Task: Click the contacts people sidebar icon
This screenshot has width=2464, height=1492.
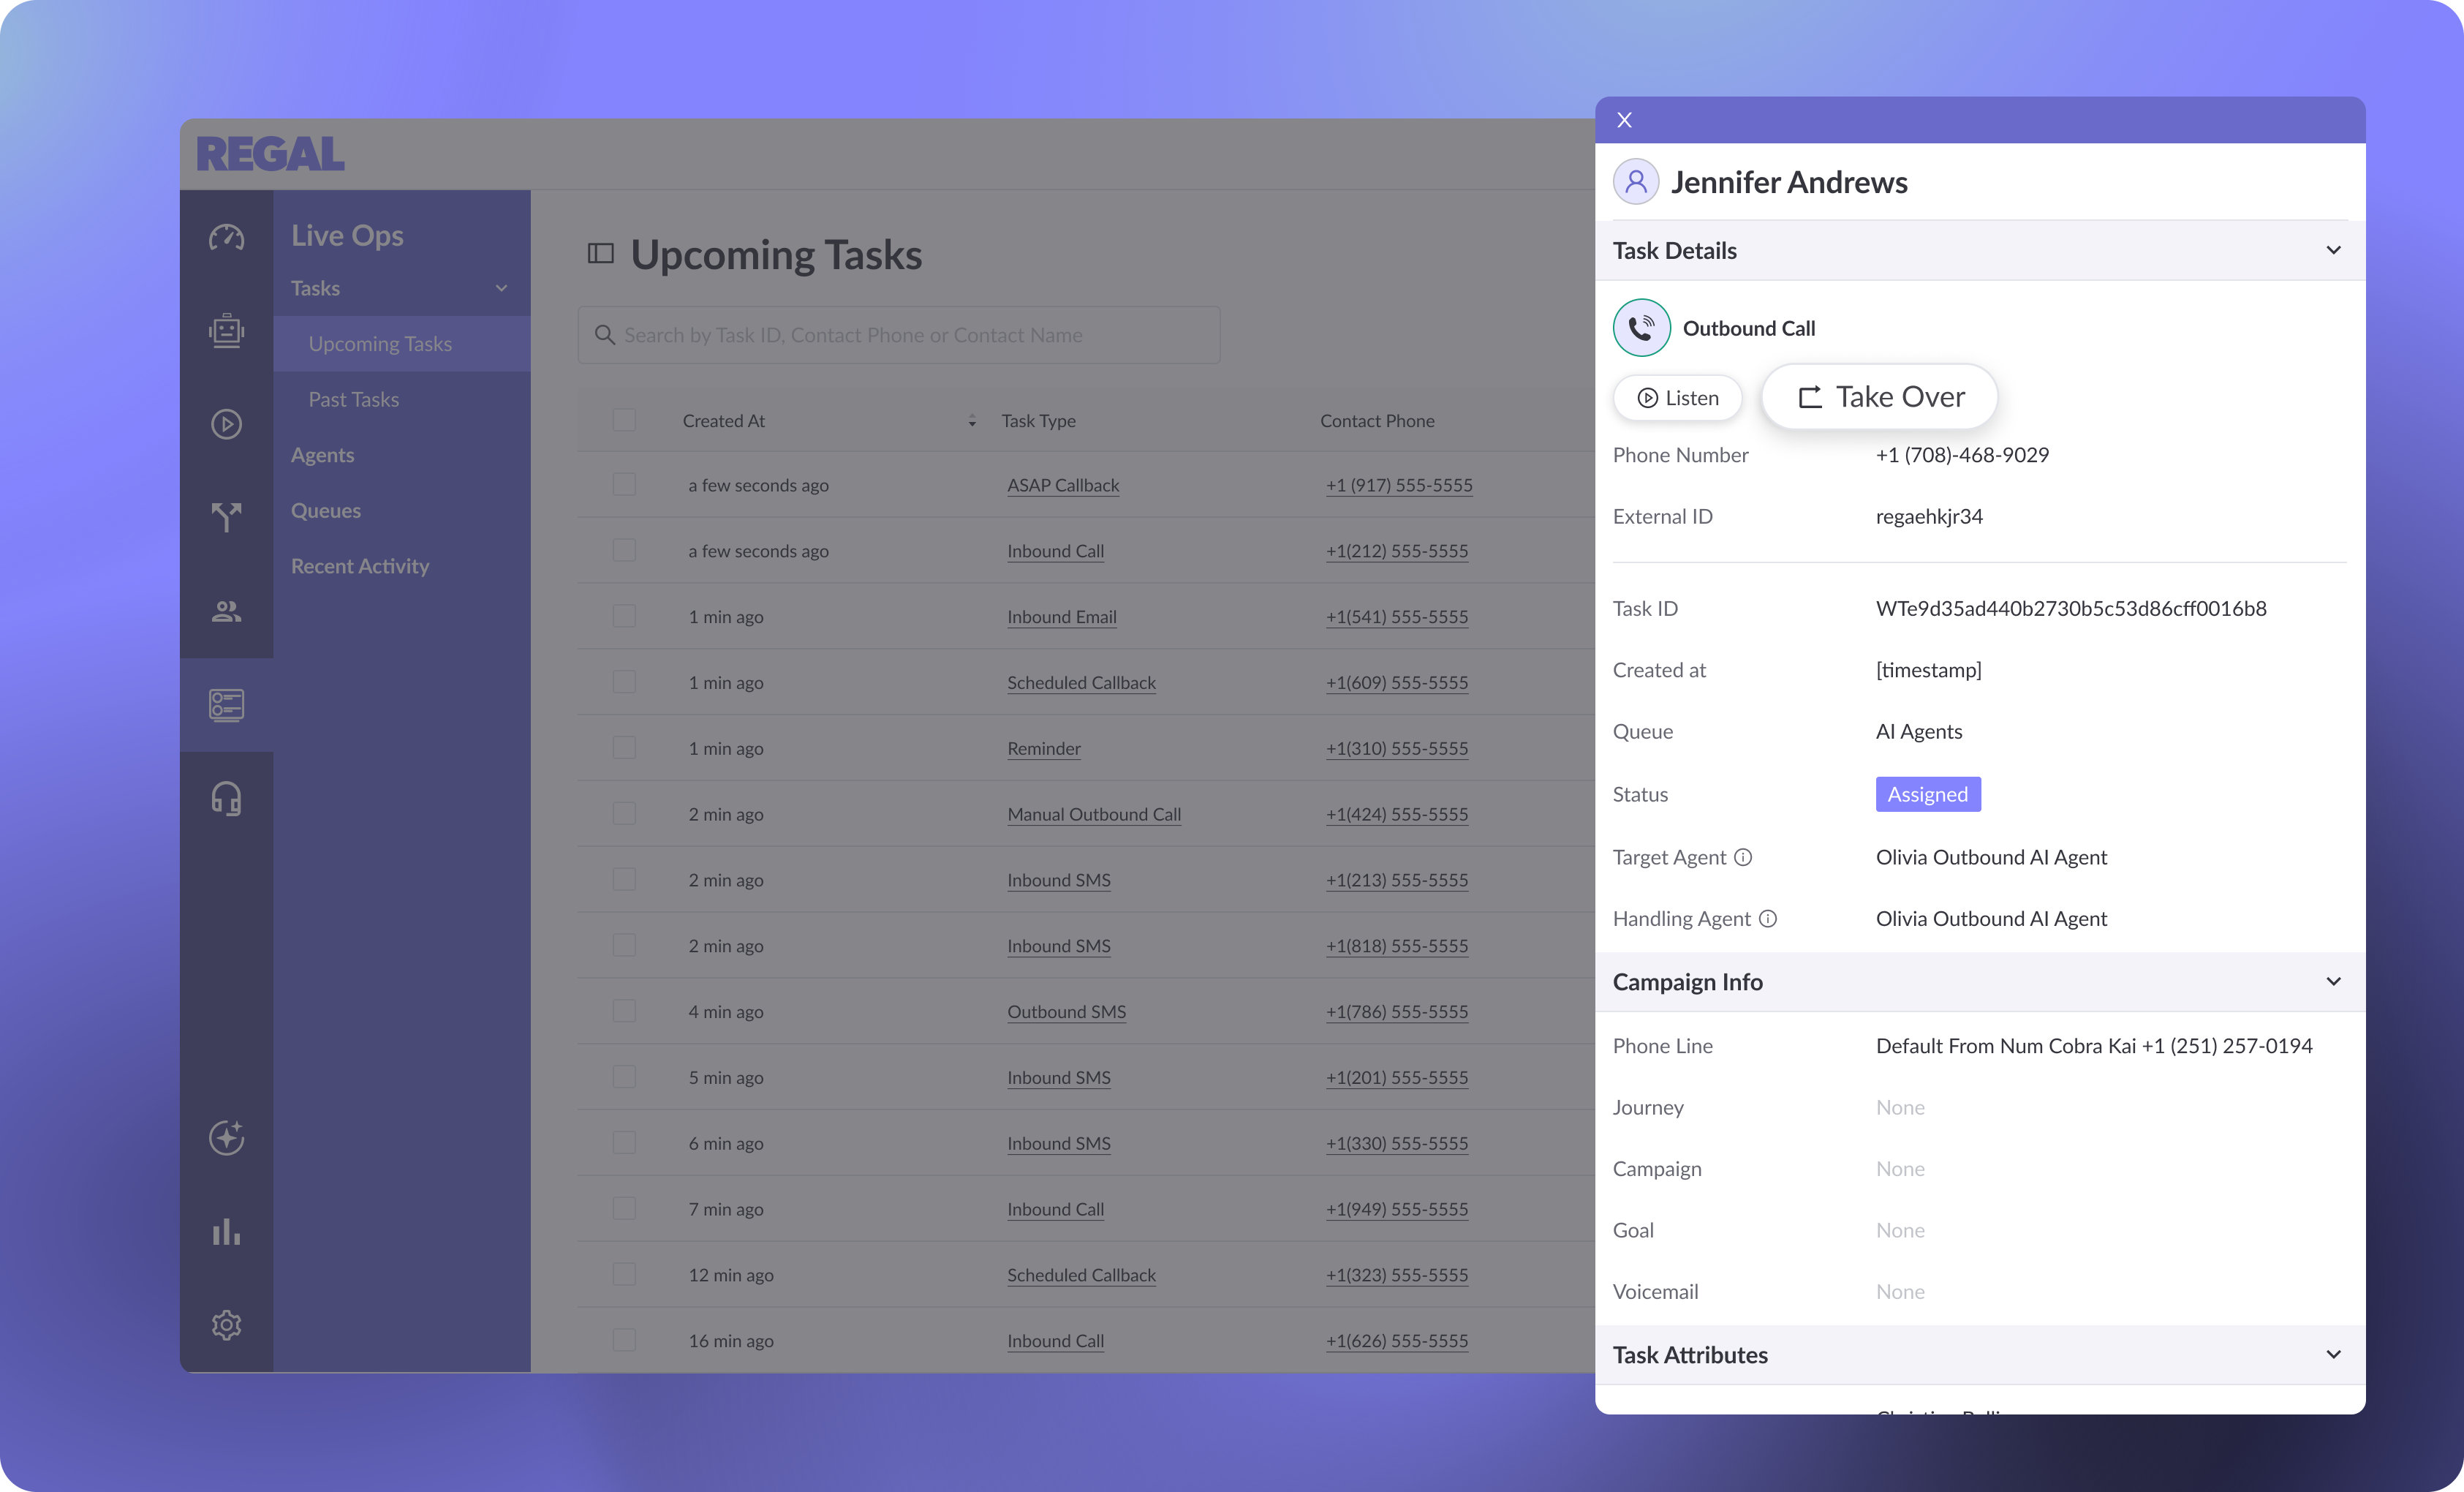Action: pos(226,611)
